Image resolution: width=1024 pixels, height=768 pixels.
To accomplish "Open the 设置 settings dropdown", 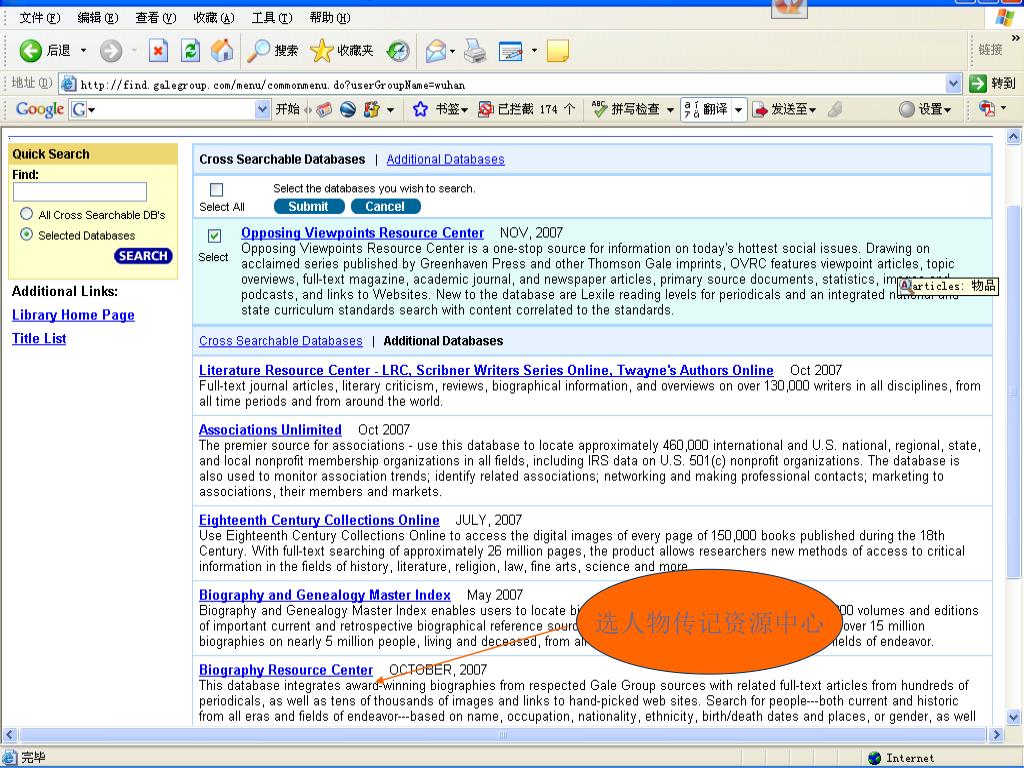I will click(925, 109).
